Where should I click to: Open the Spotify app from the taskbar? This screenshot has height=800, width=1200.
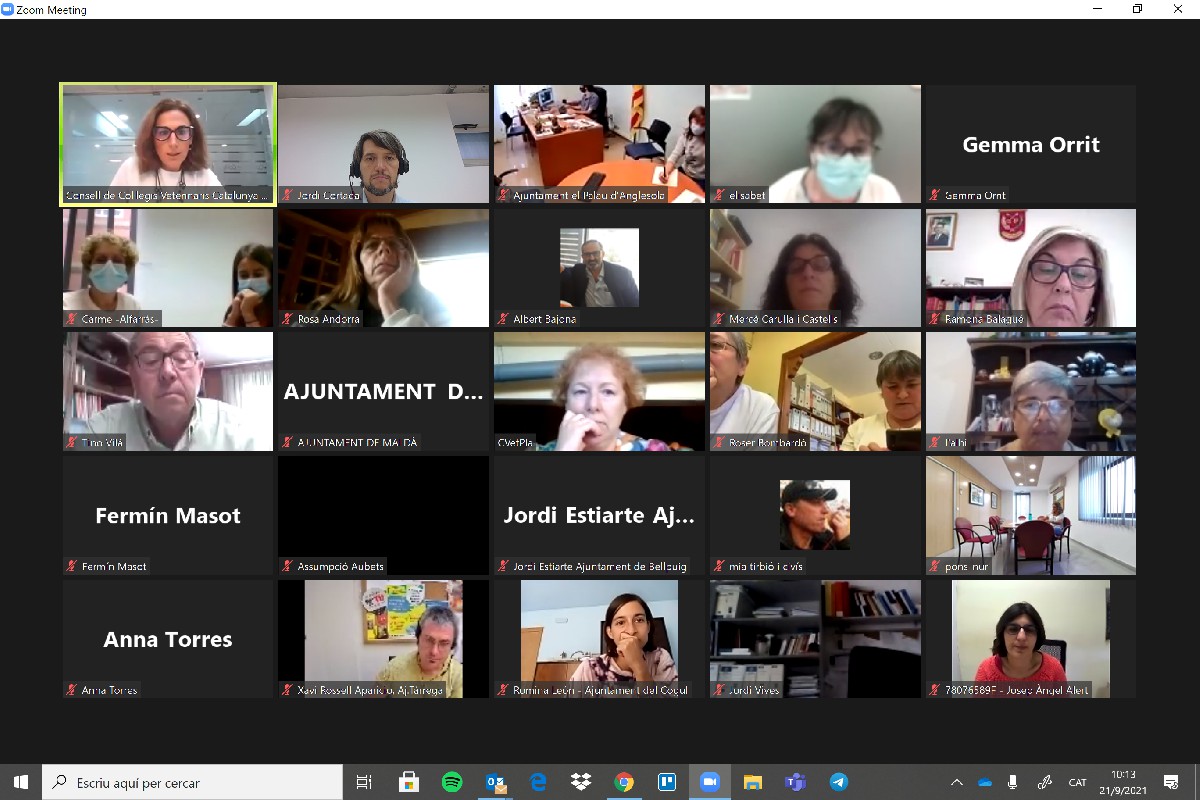pyautogui.click(x=452, y=782)
